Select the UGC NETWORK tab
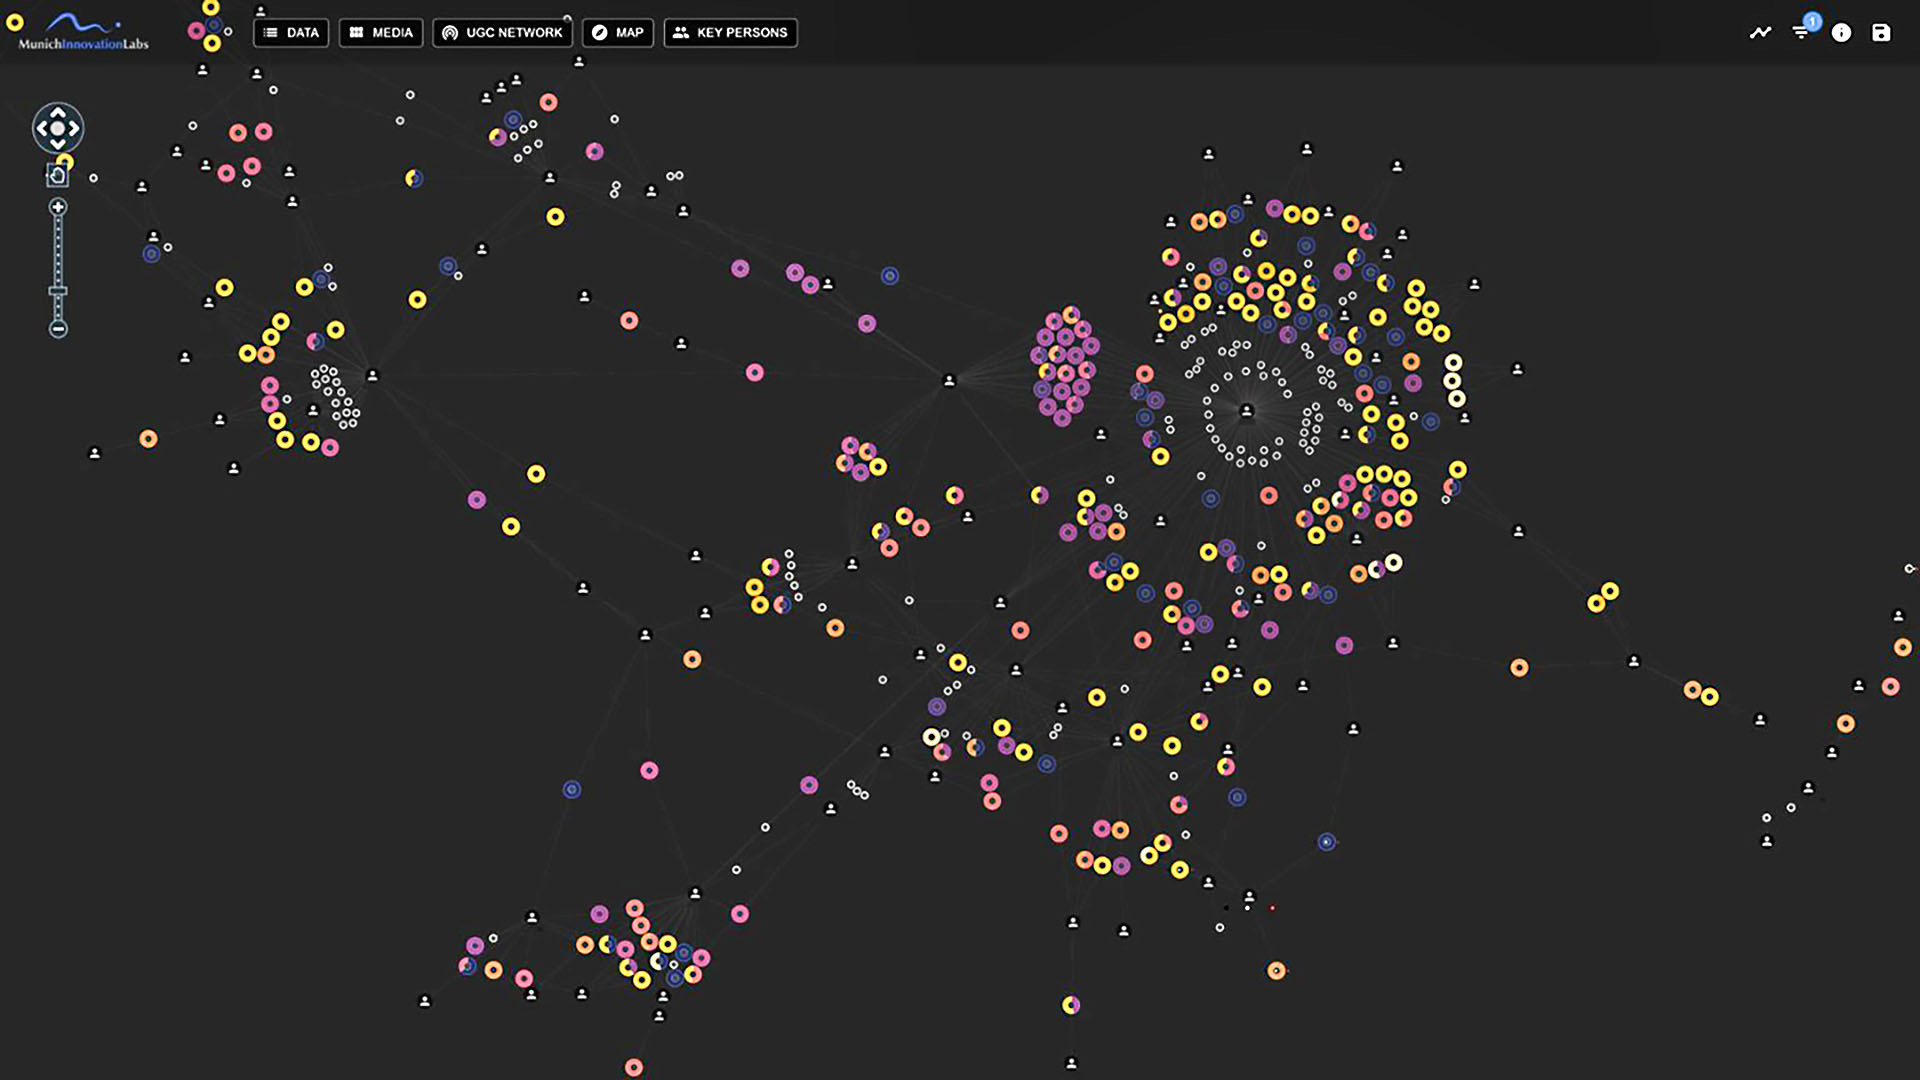Screen dimensions: 1920x1080 503,33
